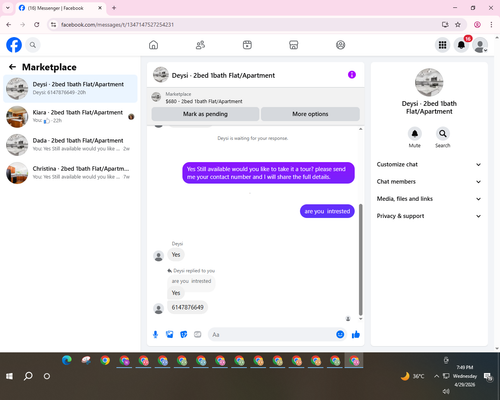
Task: Open the GIF picker icon
Action: pos(198,334)
